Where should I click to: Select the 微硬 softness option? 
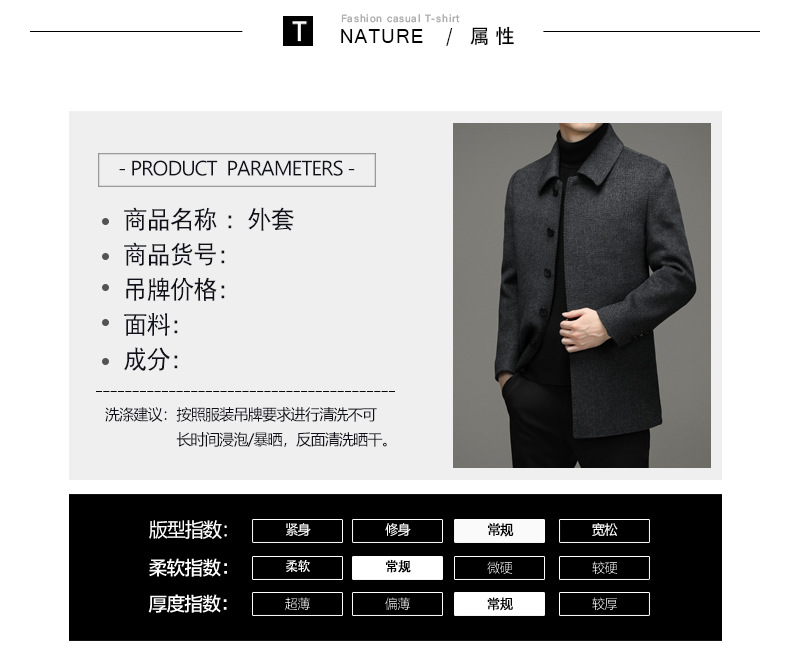click(x=499, y=568)
